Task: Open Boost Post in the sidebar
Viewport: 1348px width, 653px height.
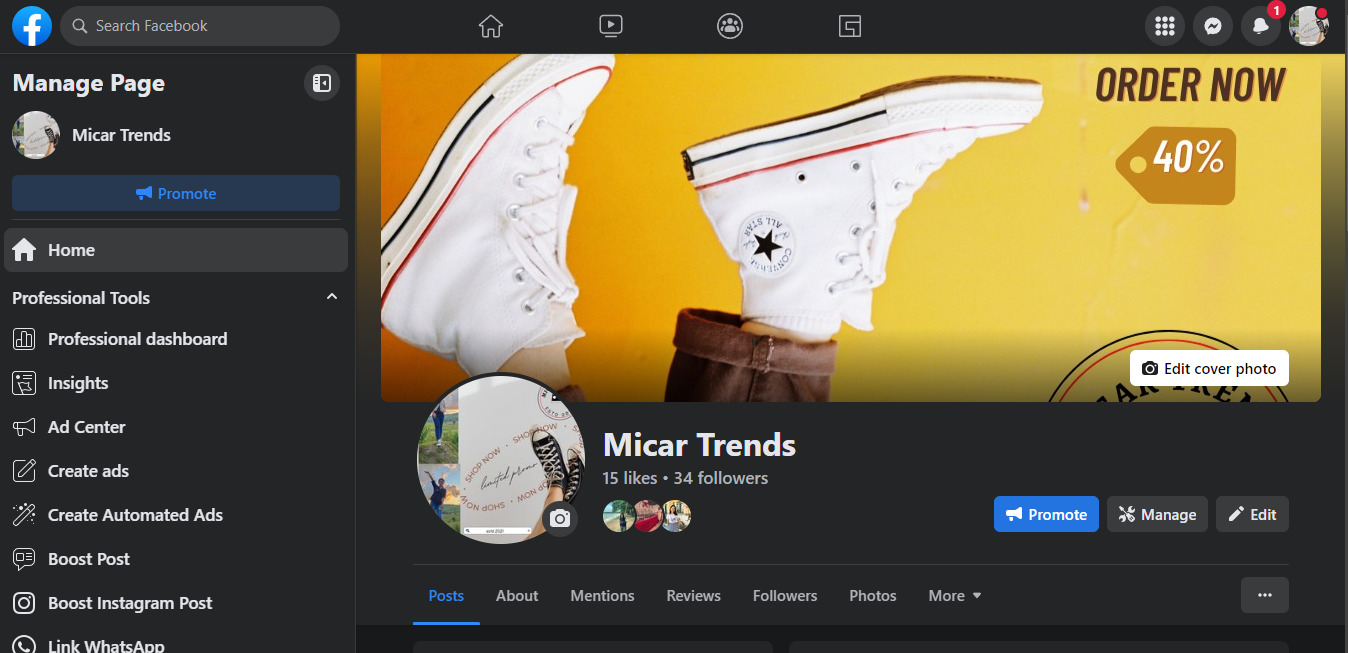Action: click(176, 559)
